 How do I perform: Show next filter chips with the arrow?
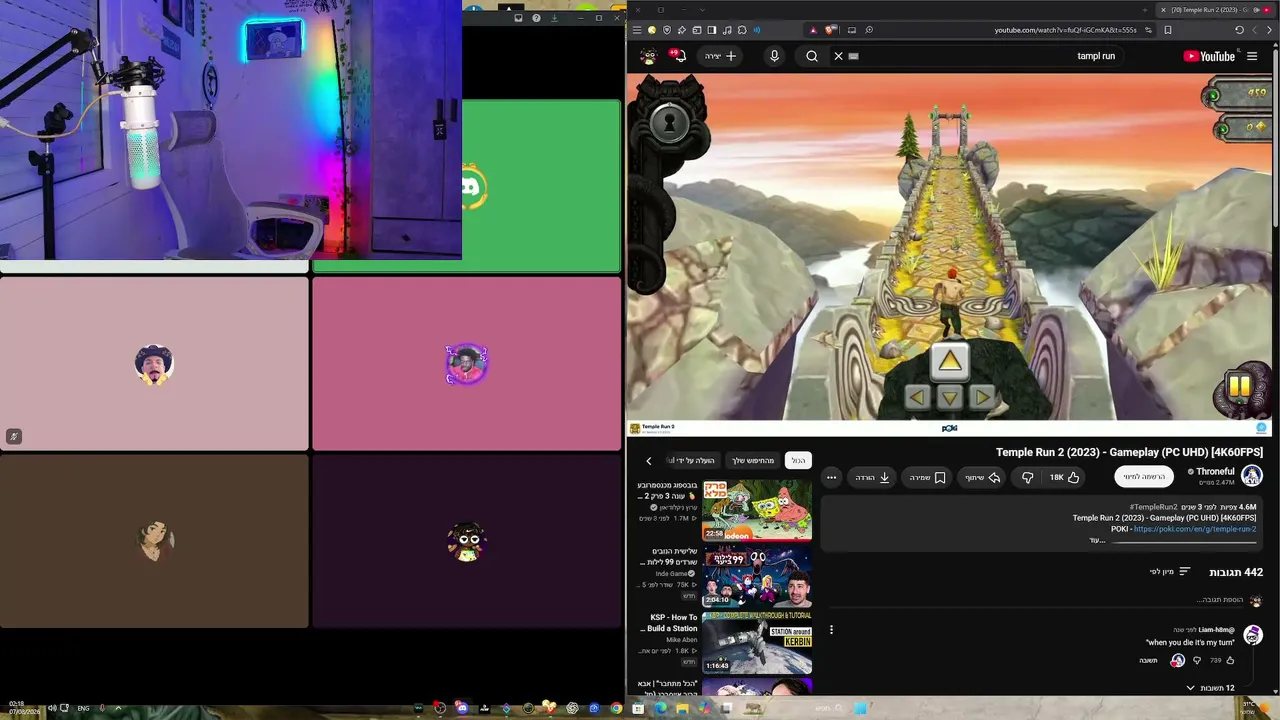click(649, 461)
